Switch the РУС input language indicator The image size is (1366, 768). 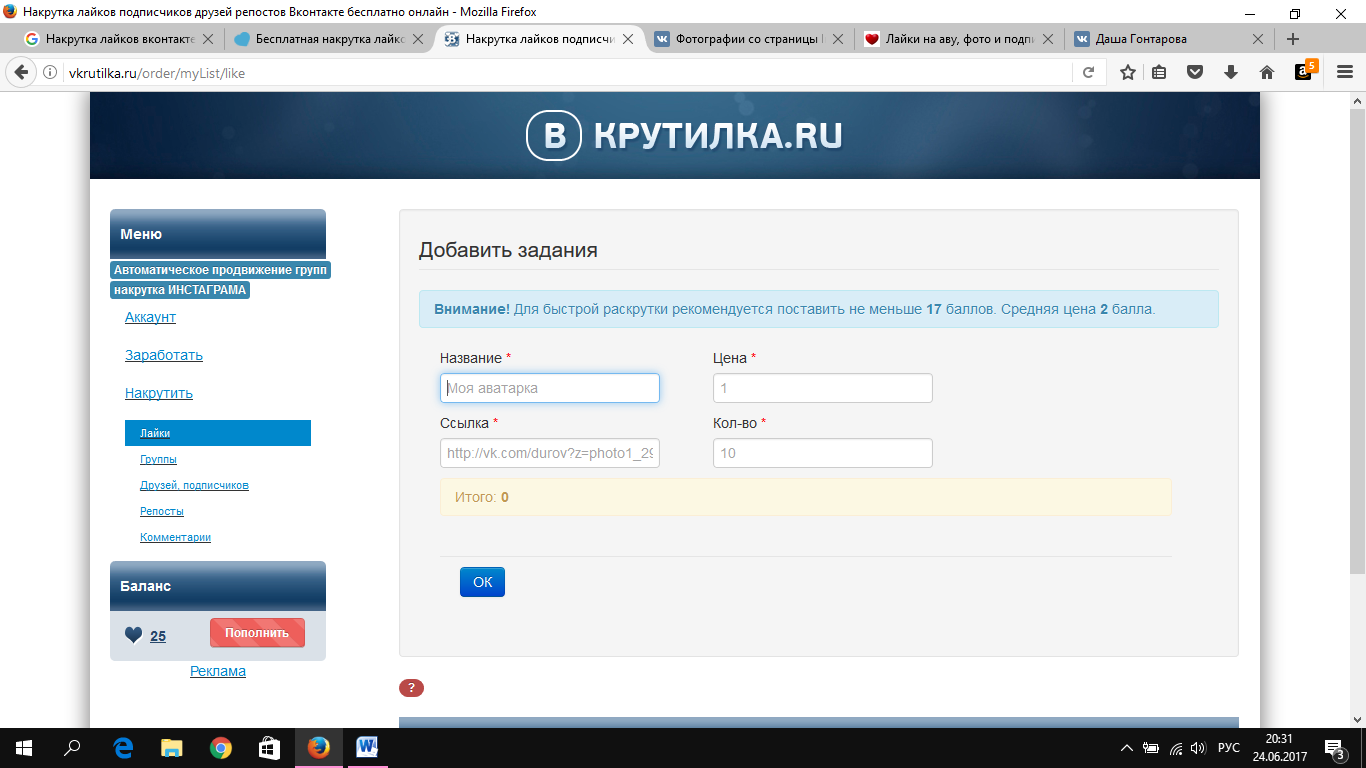(1229, 748)
